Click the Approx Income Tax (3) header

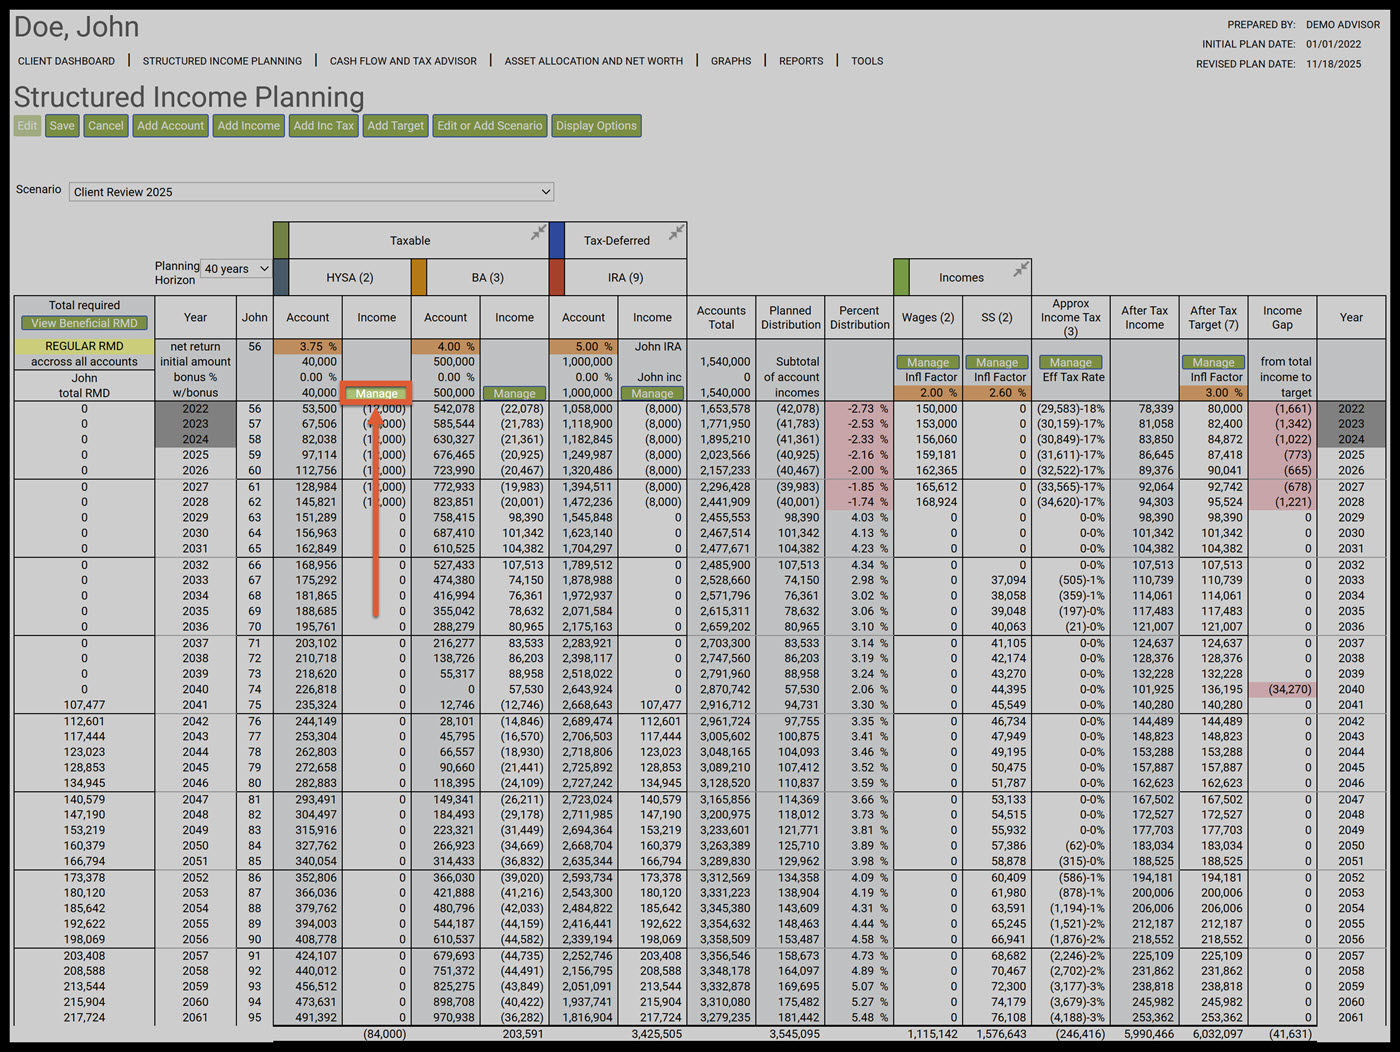1071,317
